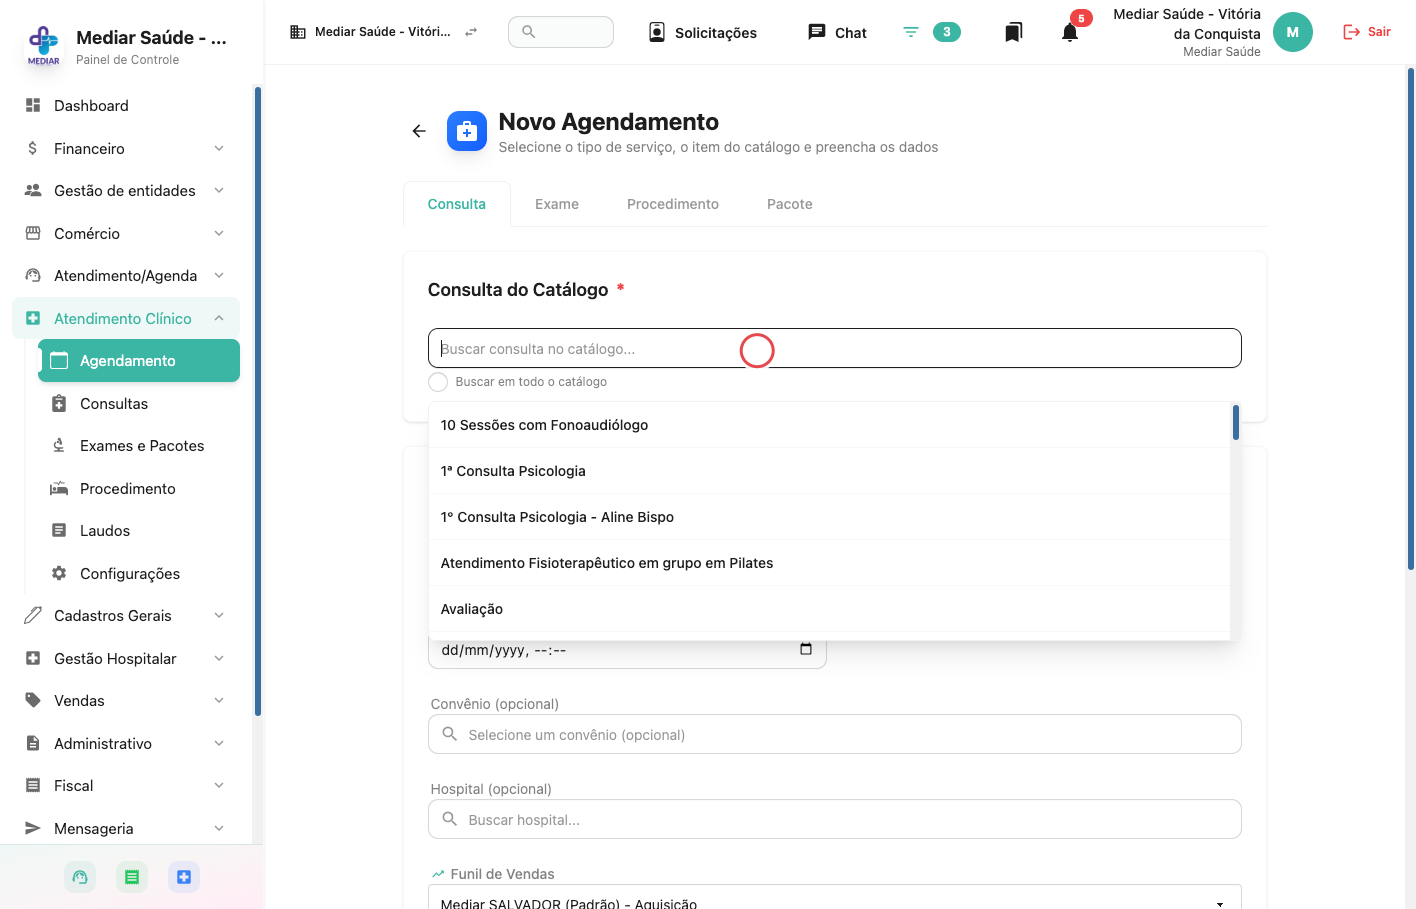Open the bookmarks icon in top bar
This screenshot has width=1416, height=909.
point(1013,32)
